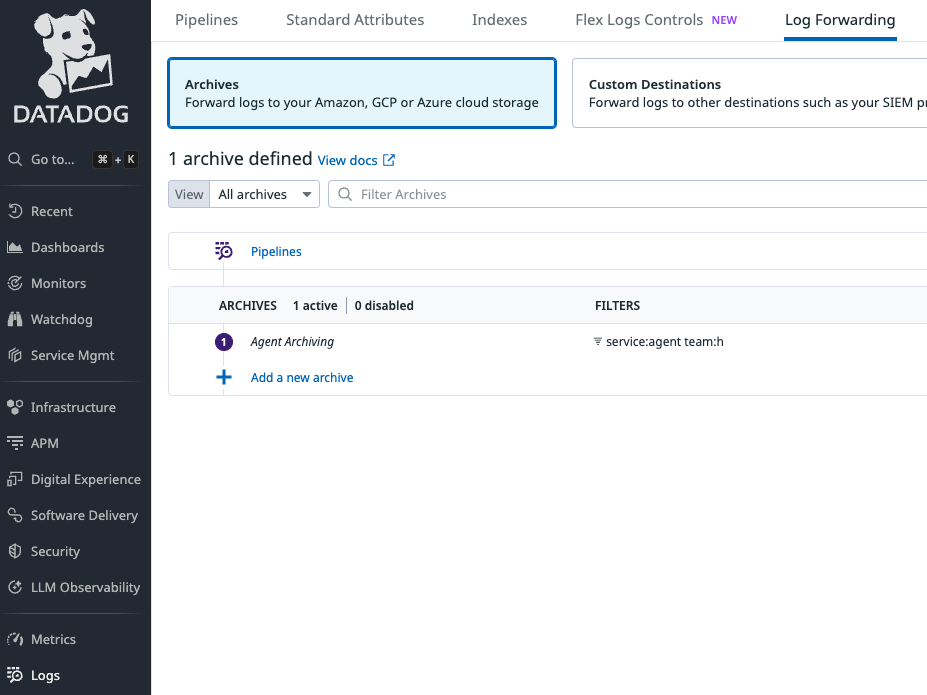
Task: Open the All archives view dropdown
Action: 264,194
